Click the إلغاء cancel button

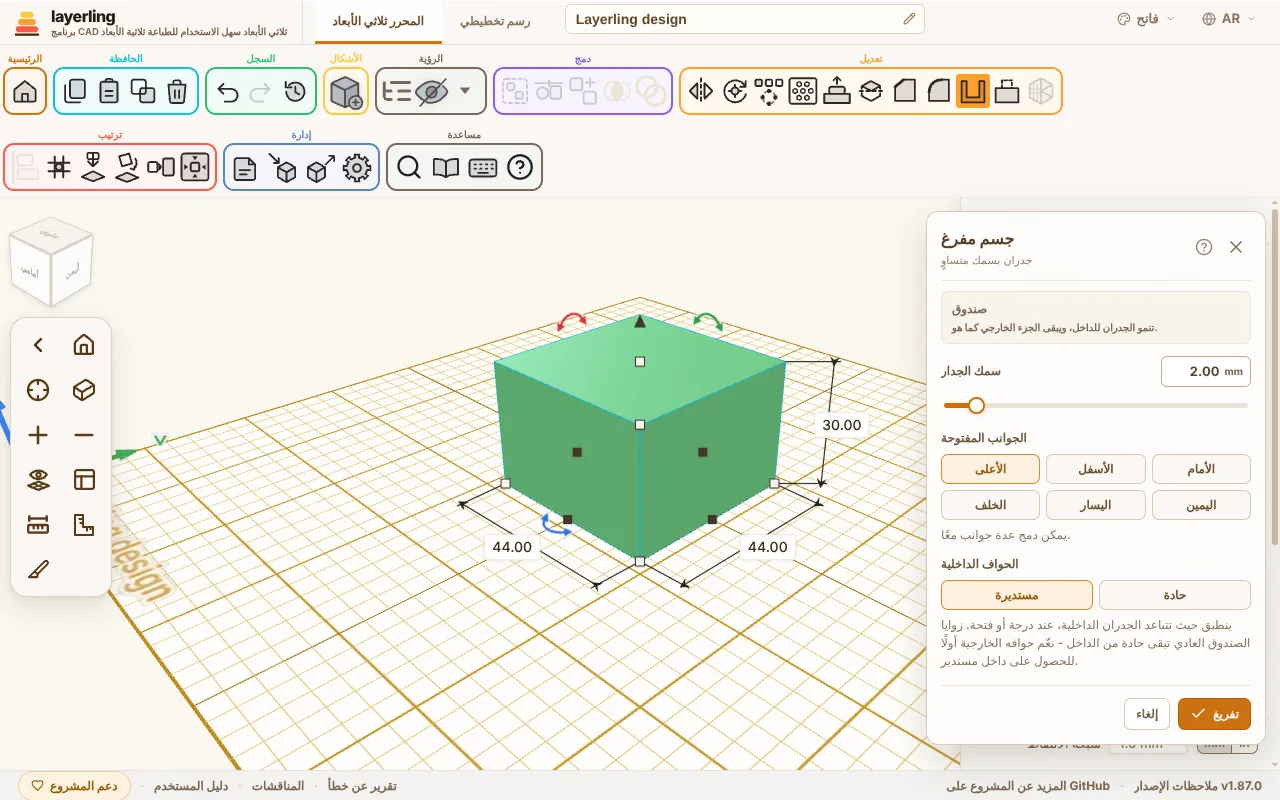(1147, 714)
